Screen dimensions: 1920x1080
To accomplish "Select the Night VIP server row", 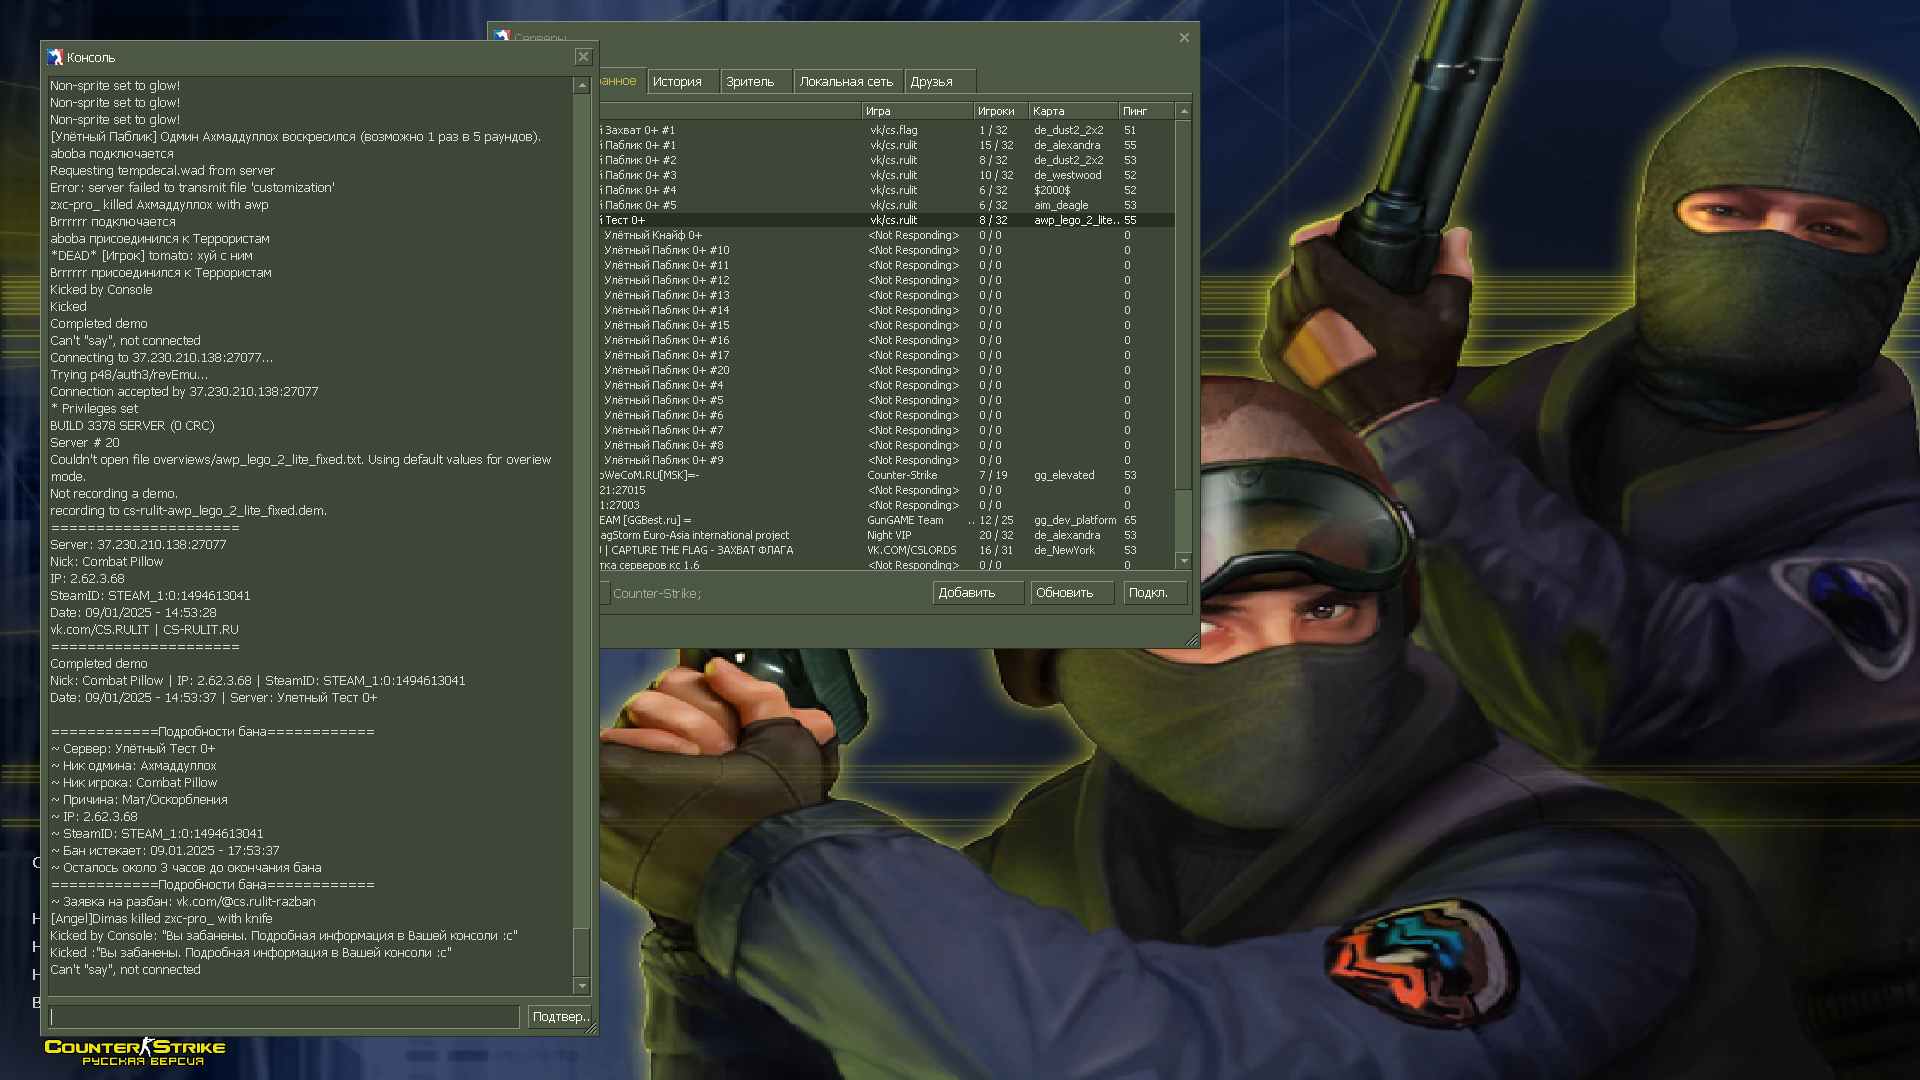I will click(887, 535).
